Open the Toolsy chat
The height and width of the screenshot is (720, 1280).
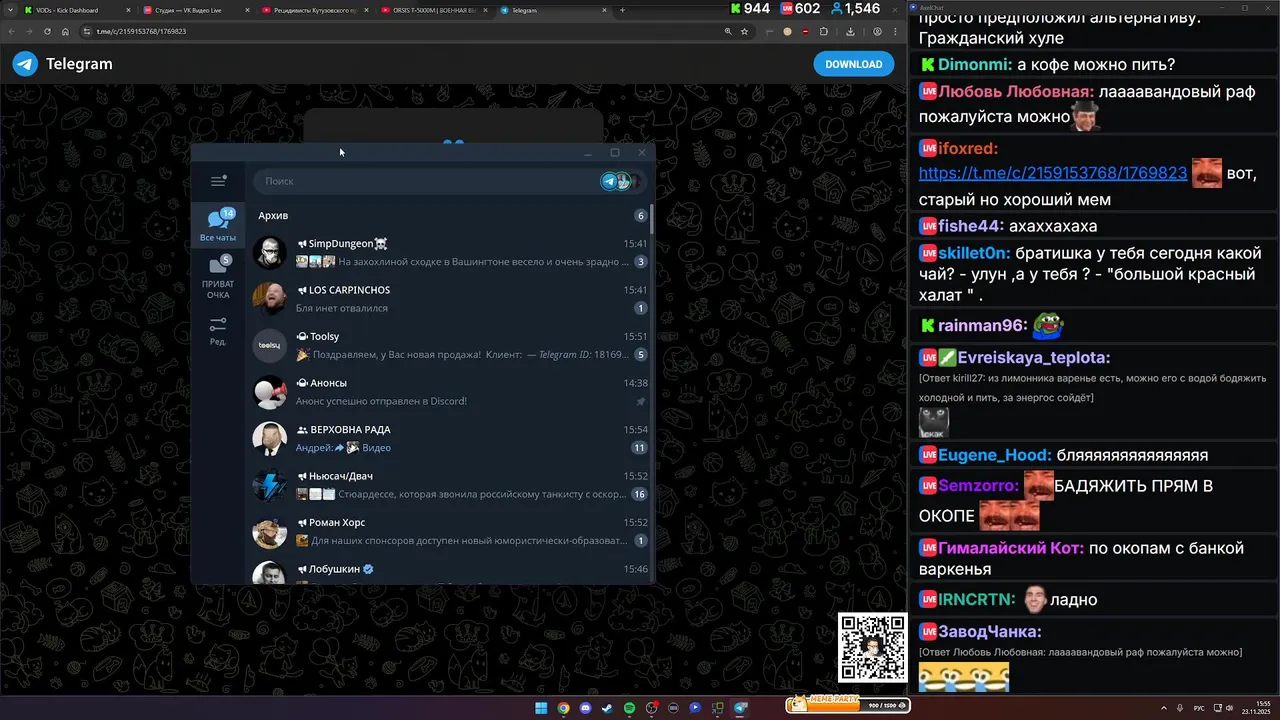(450, 345)
